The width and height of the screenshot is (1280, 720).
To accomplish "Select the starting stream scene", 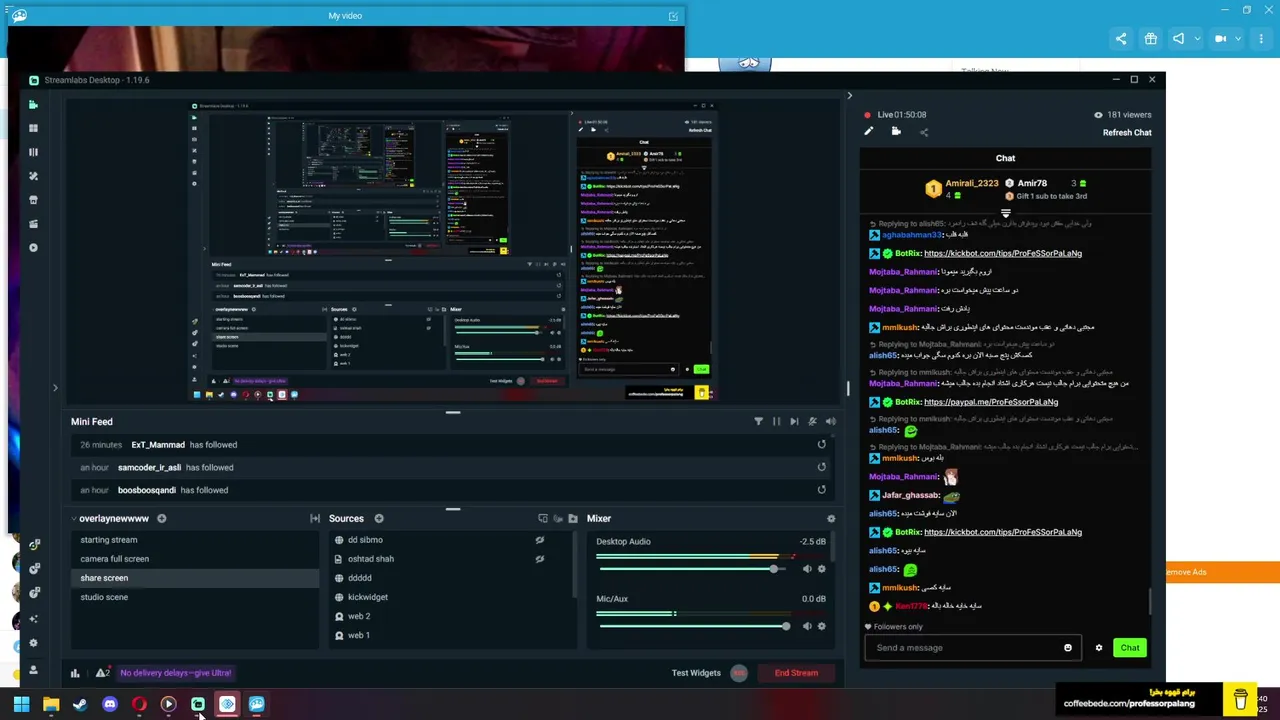I will 196,540.
